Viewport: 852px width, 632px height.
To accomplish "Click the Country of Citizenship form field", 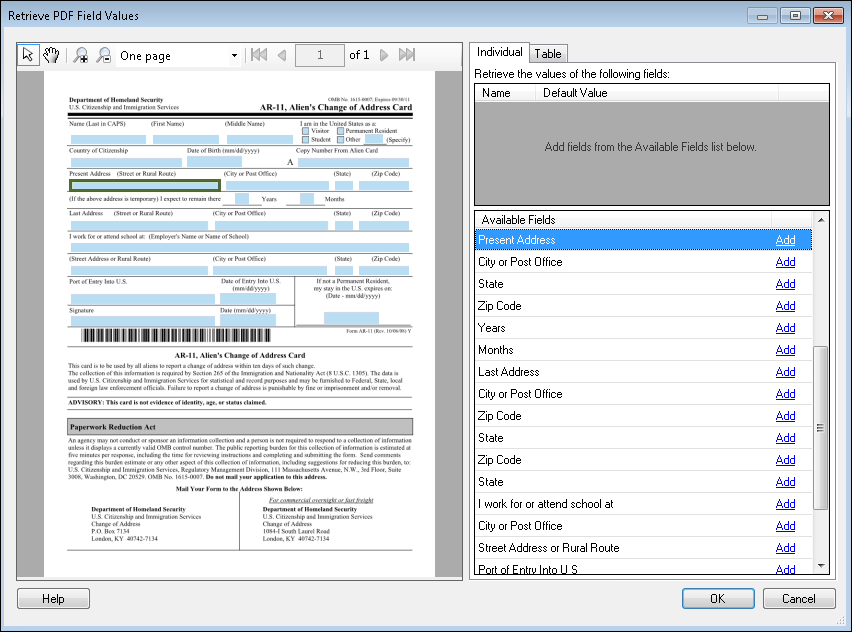I will [126, 162].
